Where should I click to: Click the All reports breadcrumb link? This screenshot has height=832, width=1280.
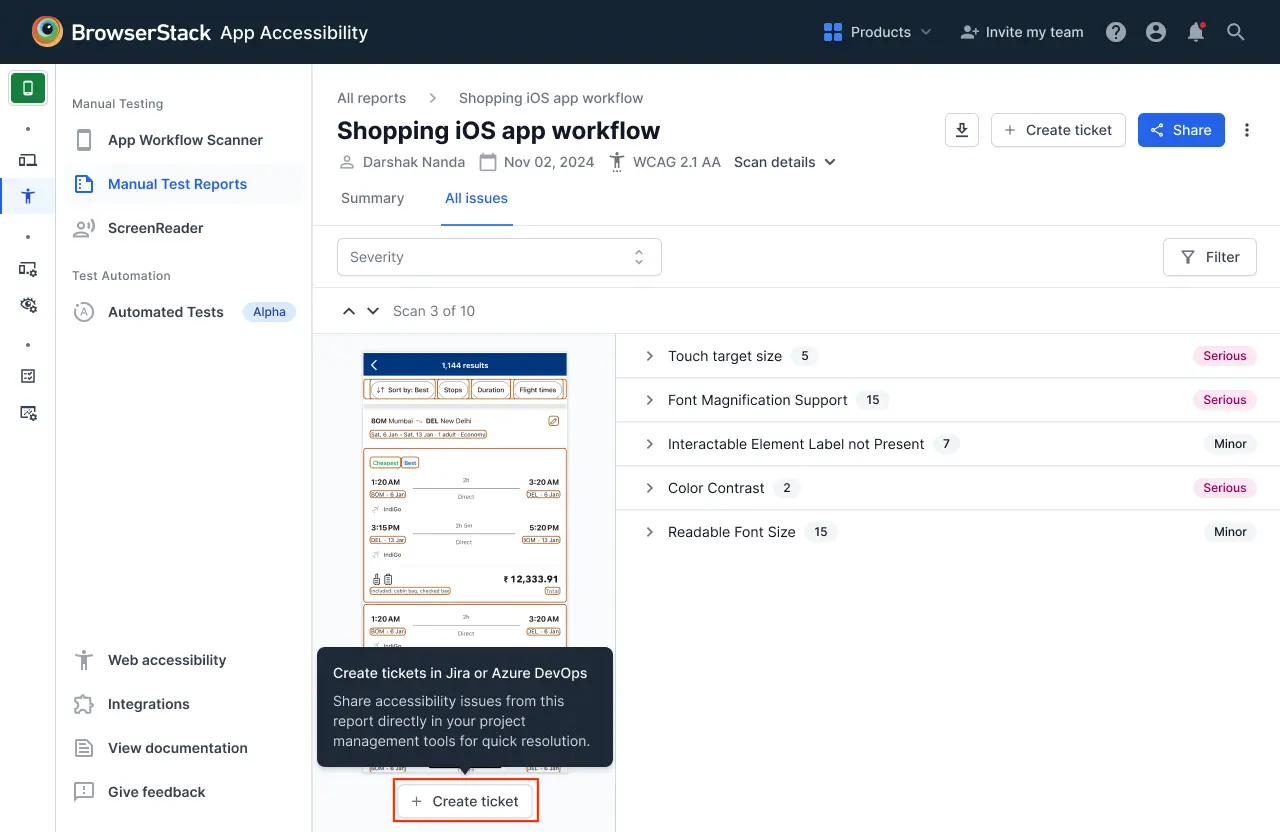coord(371,98)
